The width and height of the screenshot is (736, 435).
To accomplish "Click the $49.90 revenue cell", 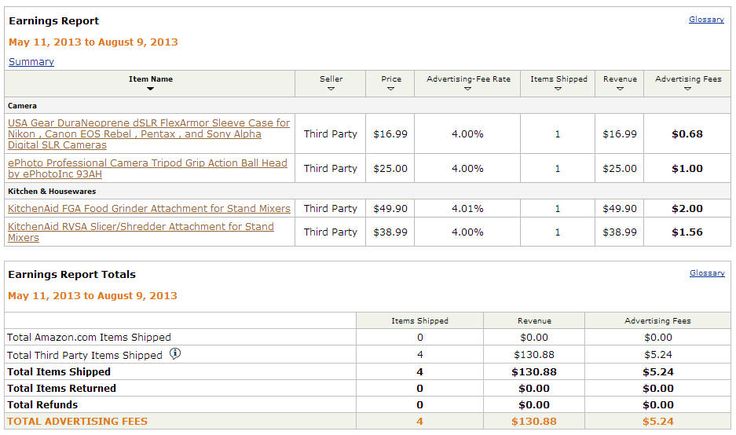I will click(620, 208).
